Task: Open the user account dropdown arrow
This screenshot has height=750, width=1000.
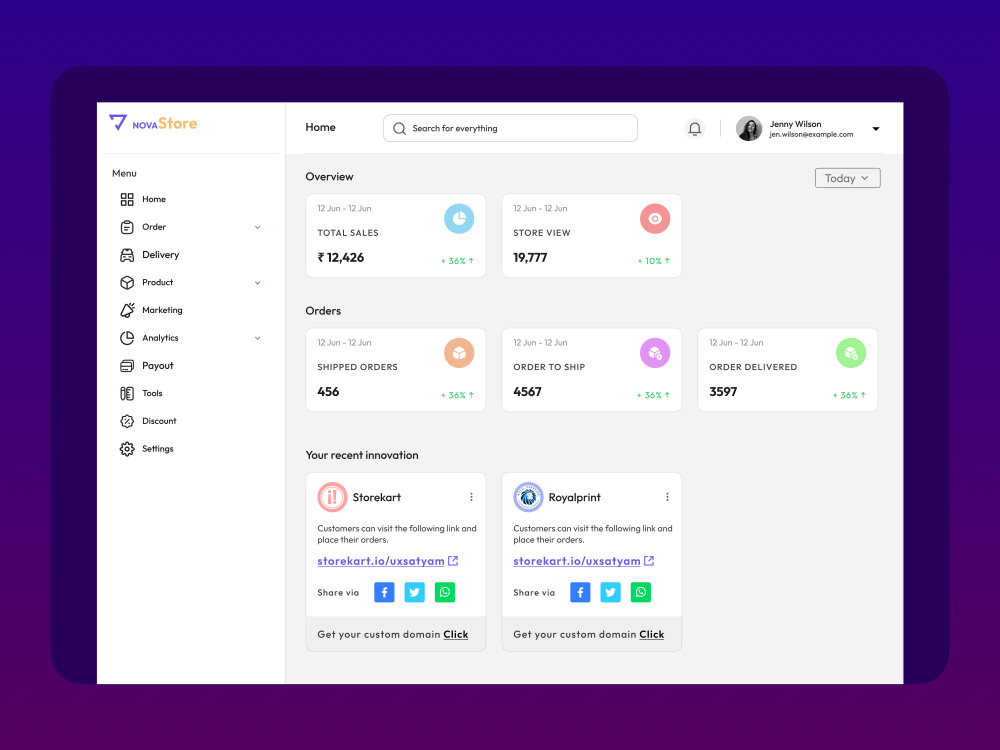Action: point(876,129)
